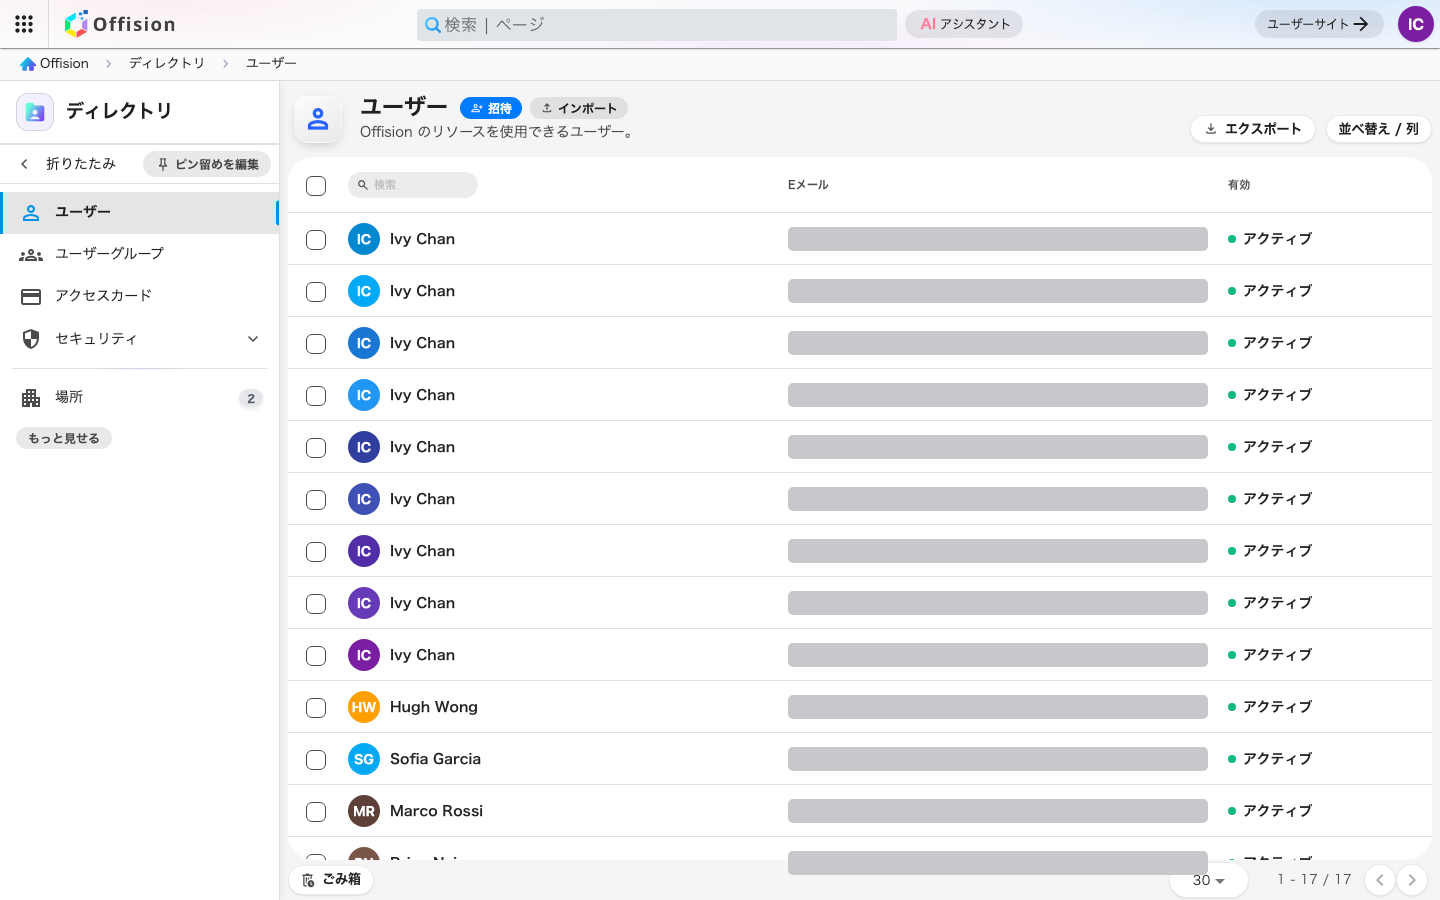Check the ninth Ivy Chan row checkbox

point(316,656)
